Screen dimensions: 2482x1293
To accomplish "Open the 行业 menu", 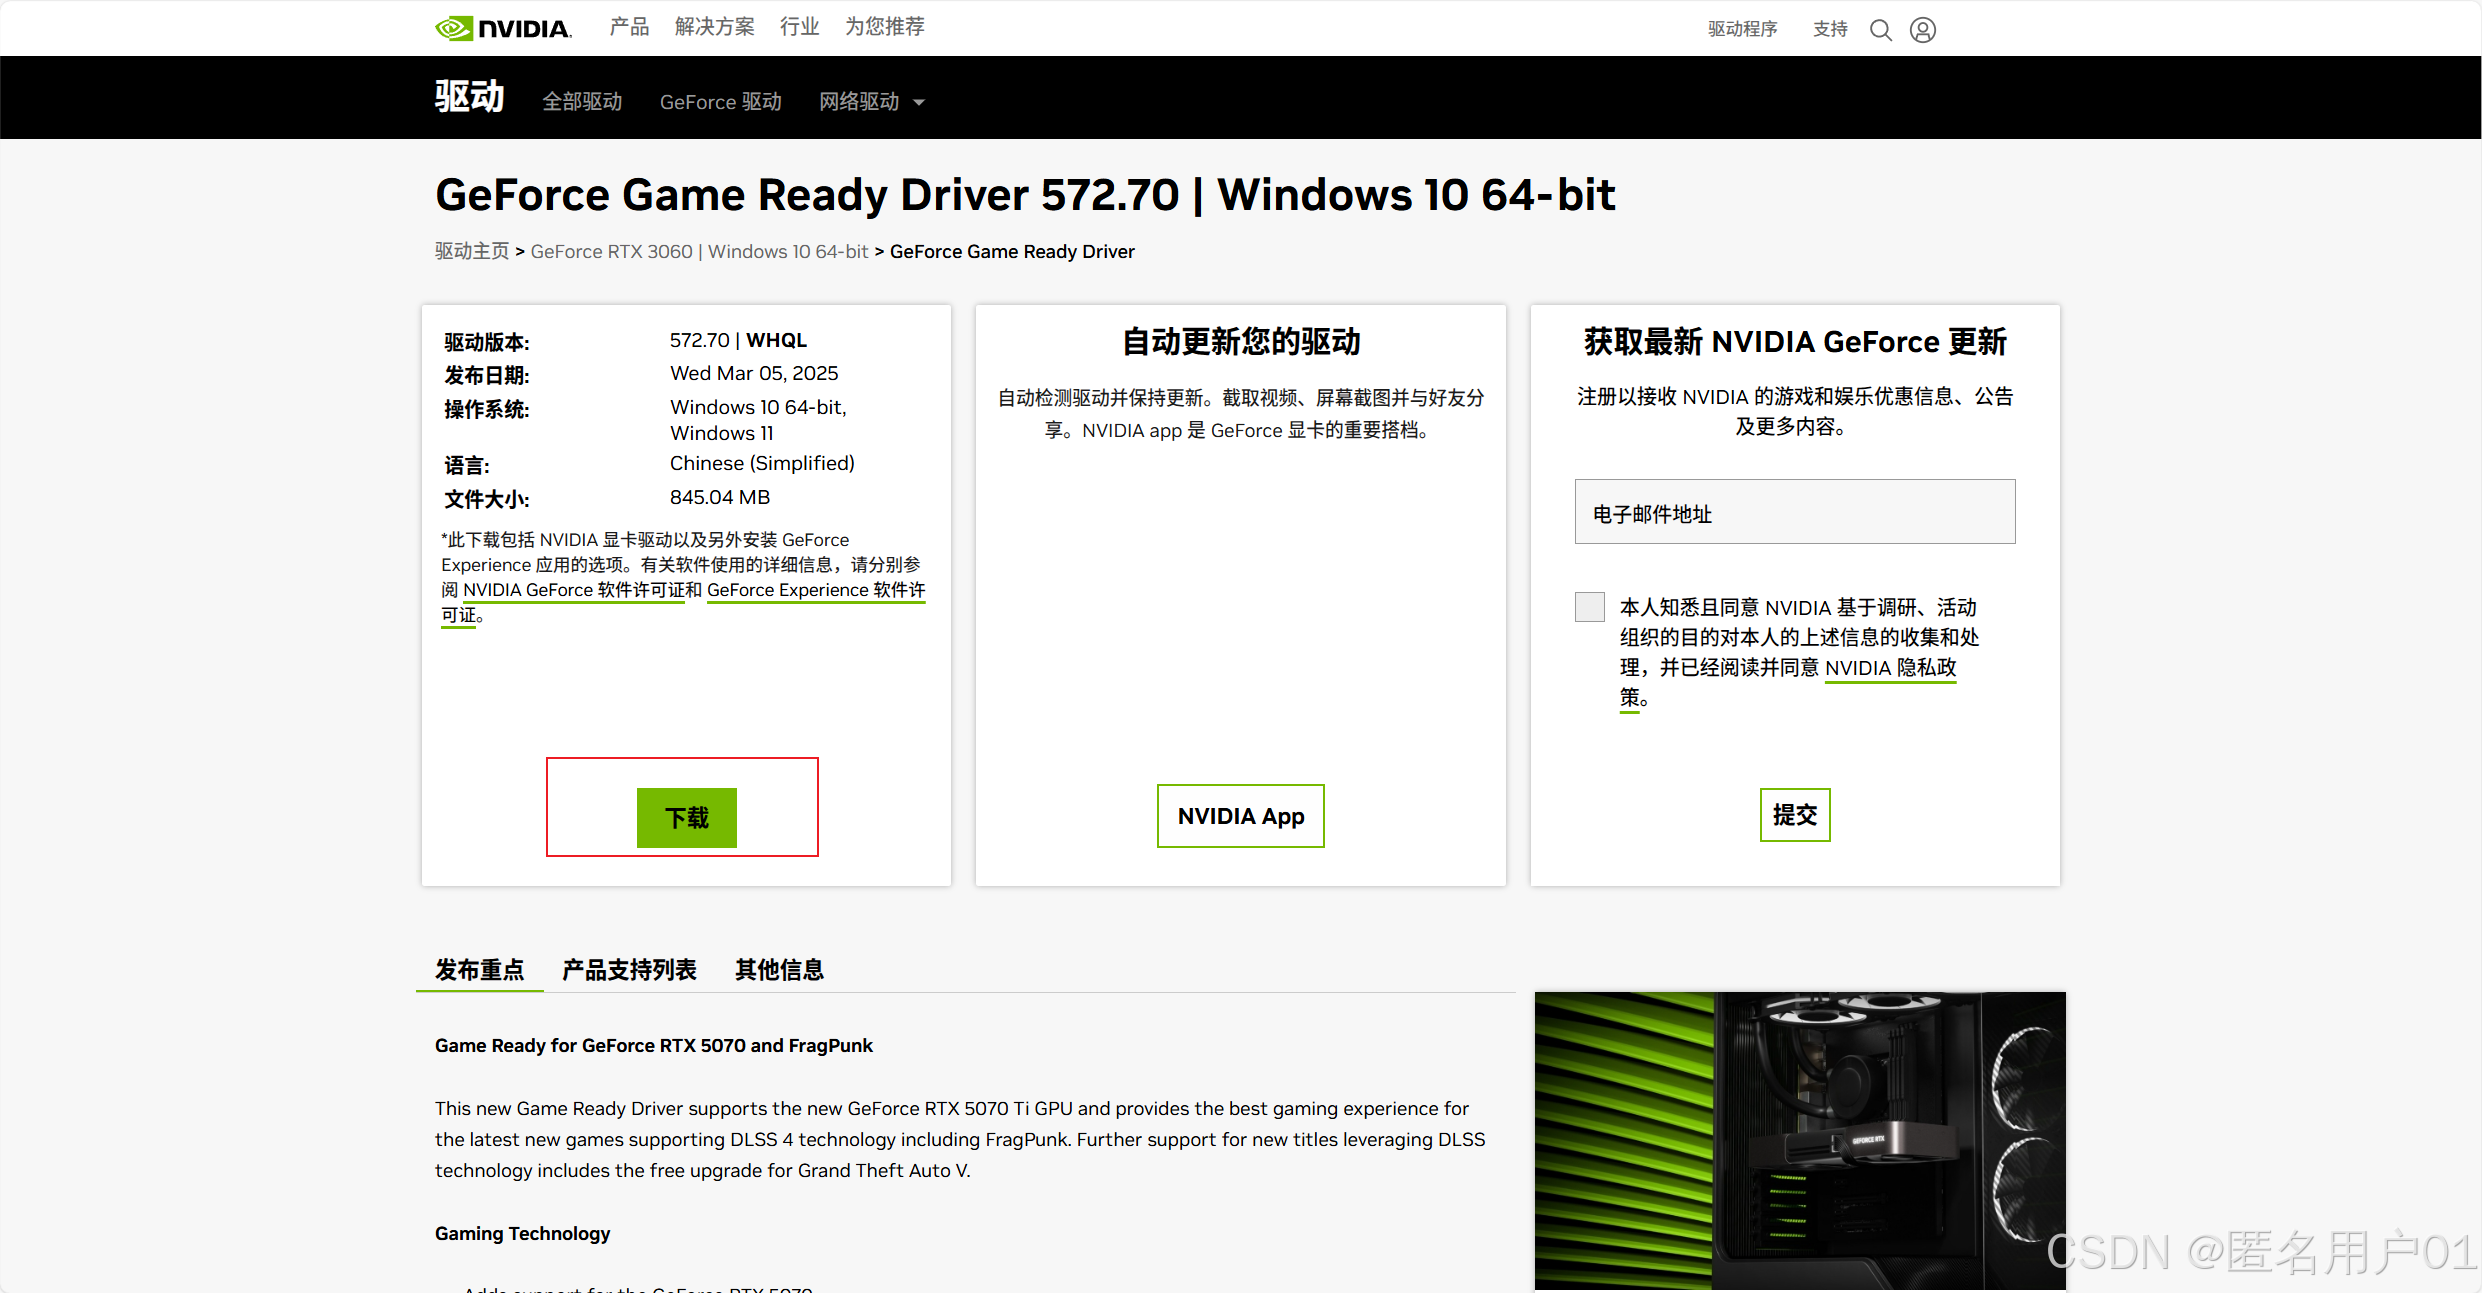I will (x=799, y=27).
